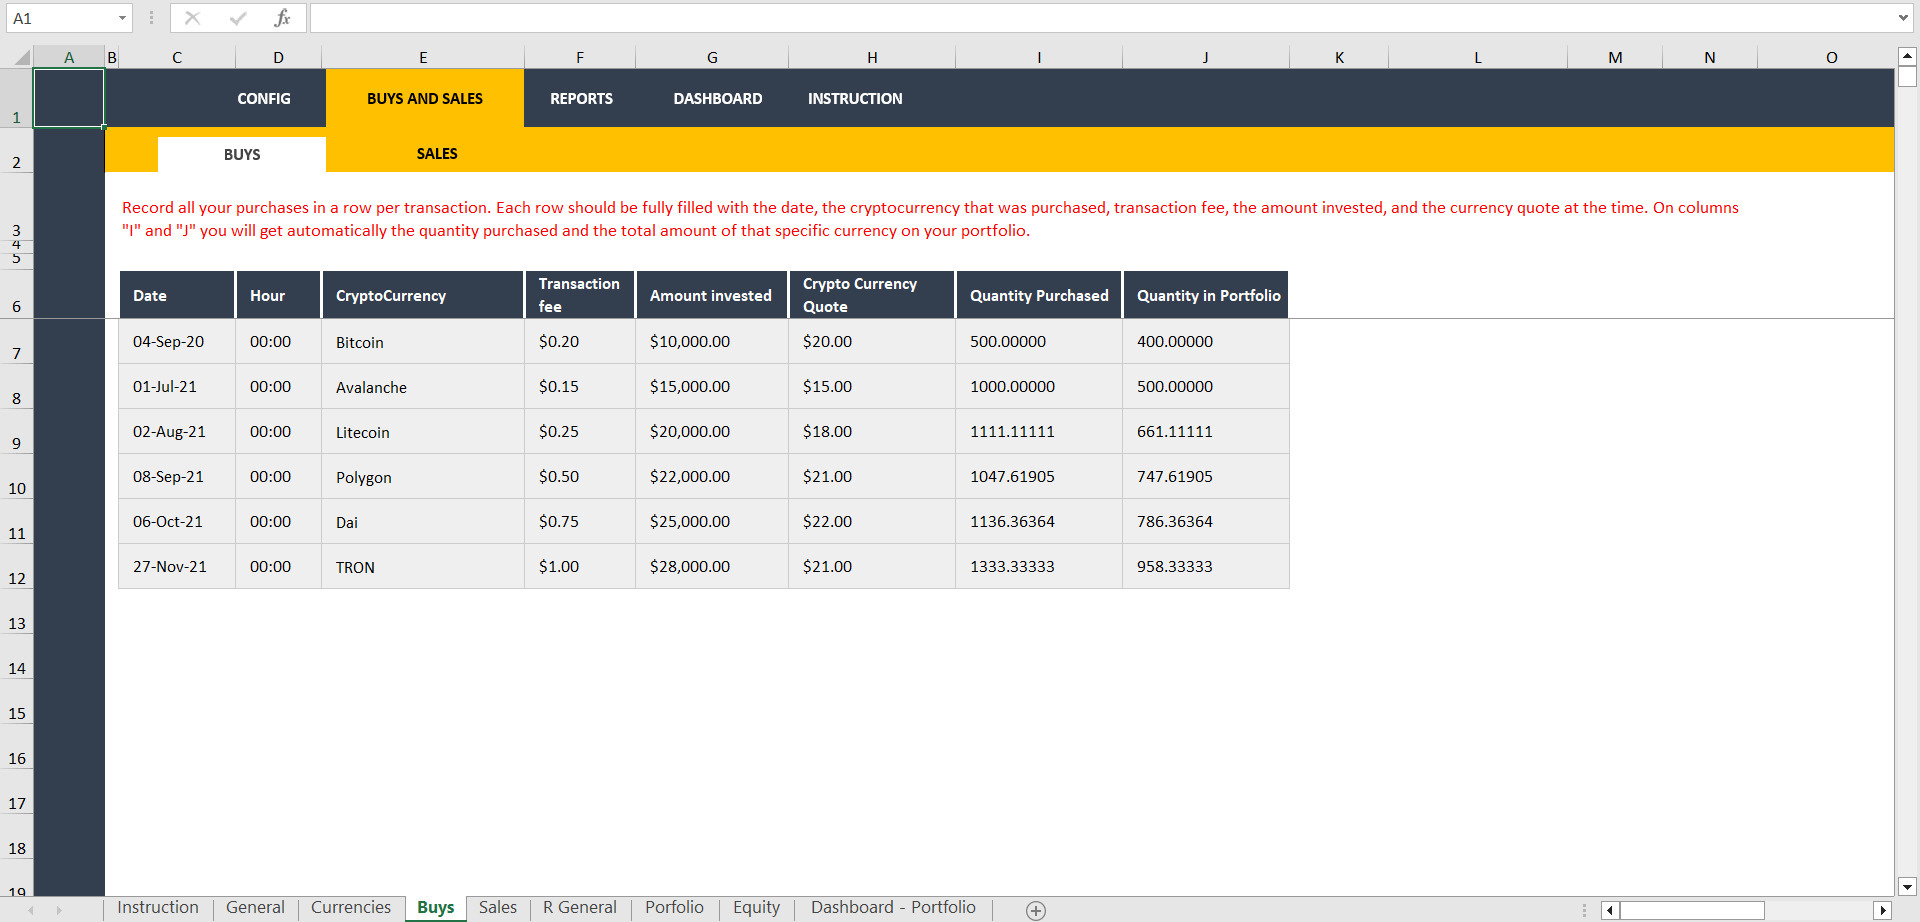Click the Quantity in Portfolio header

[1206, 295]
